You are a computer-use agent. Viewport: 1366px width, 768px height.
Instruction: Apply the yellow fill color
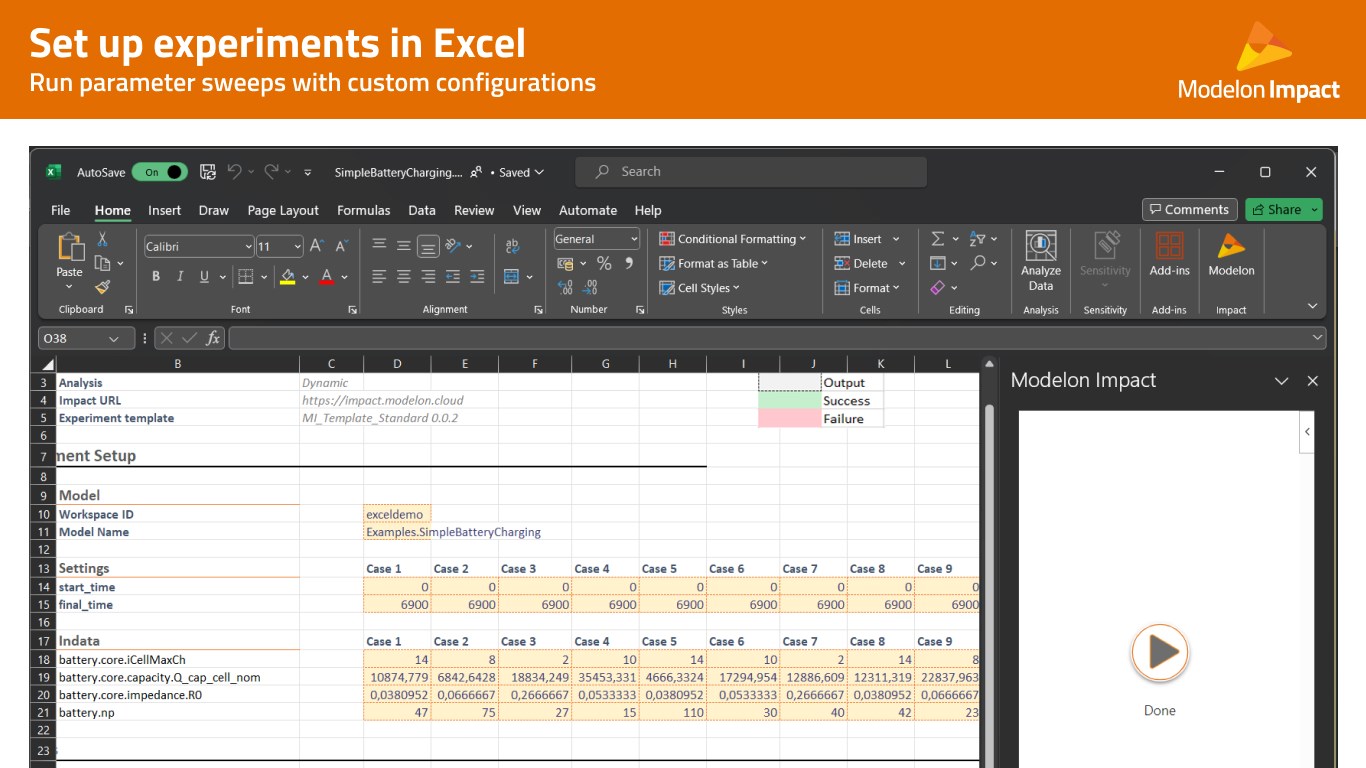288,277
